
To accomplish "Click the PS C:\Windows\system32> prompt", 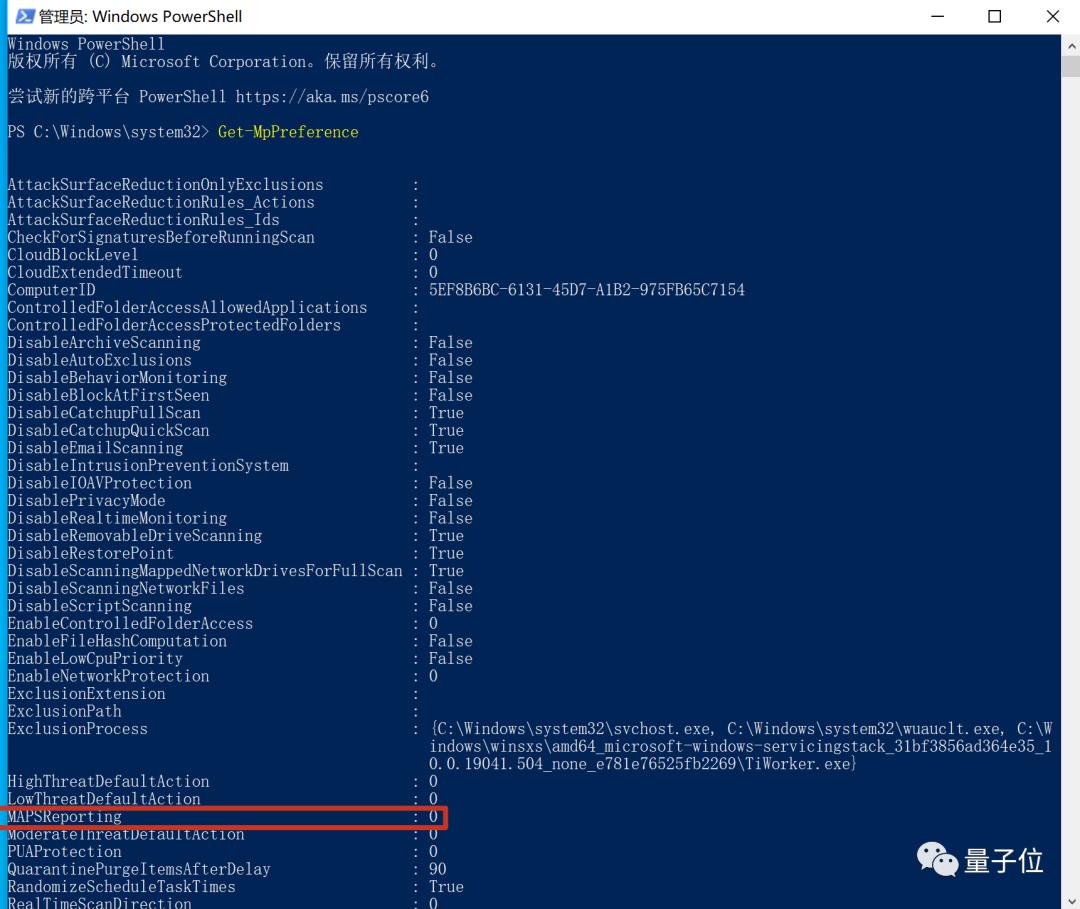I will (107, 132).
